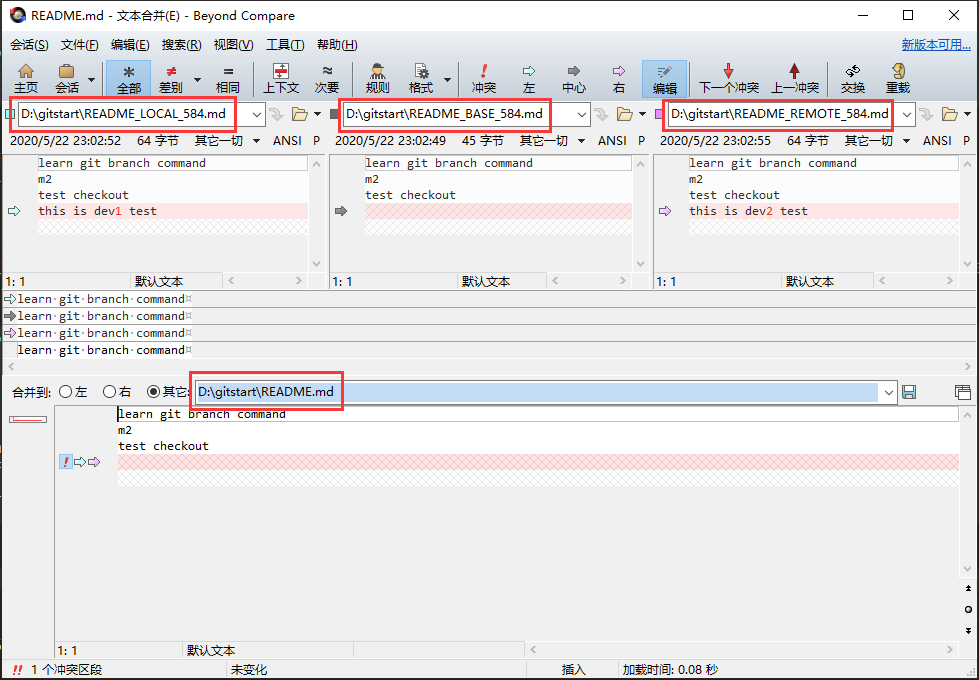Select the 差别 (Differences) filter icon
This screenshot has height=680, width=979.
(x=171, y=78)
